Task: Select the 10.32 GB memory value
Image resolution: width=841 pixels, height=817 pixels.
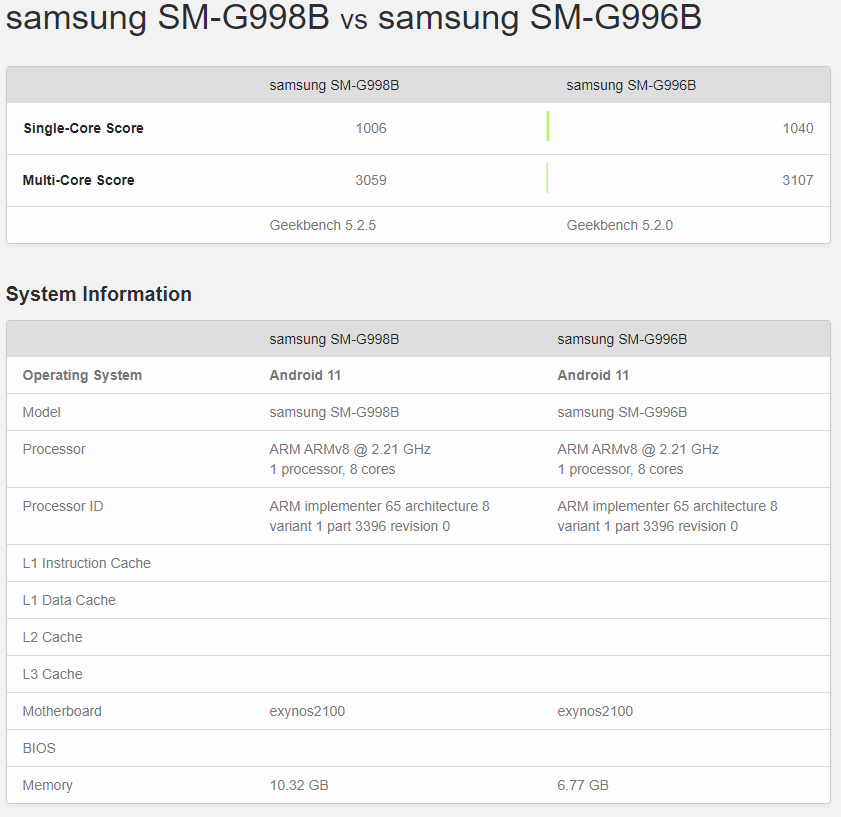Action: pos(299,785)
